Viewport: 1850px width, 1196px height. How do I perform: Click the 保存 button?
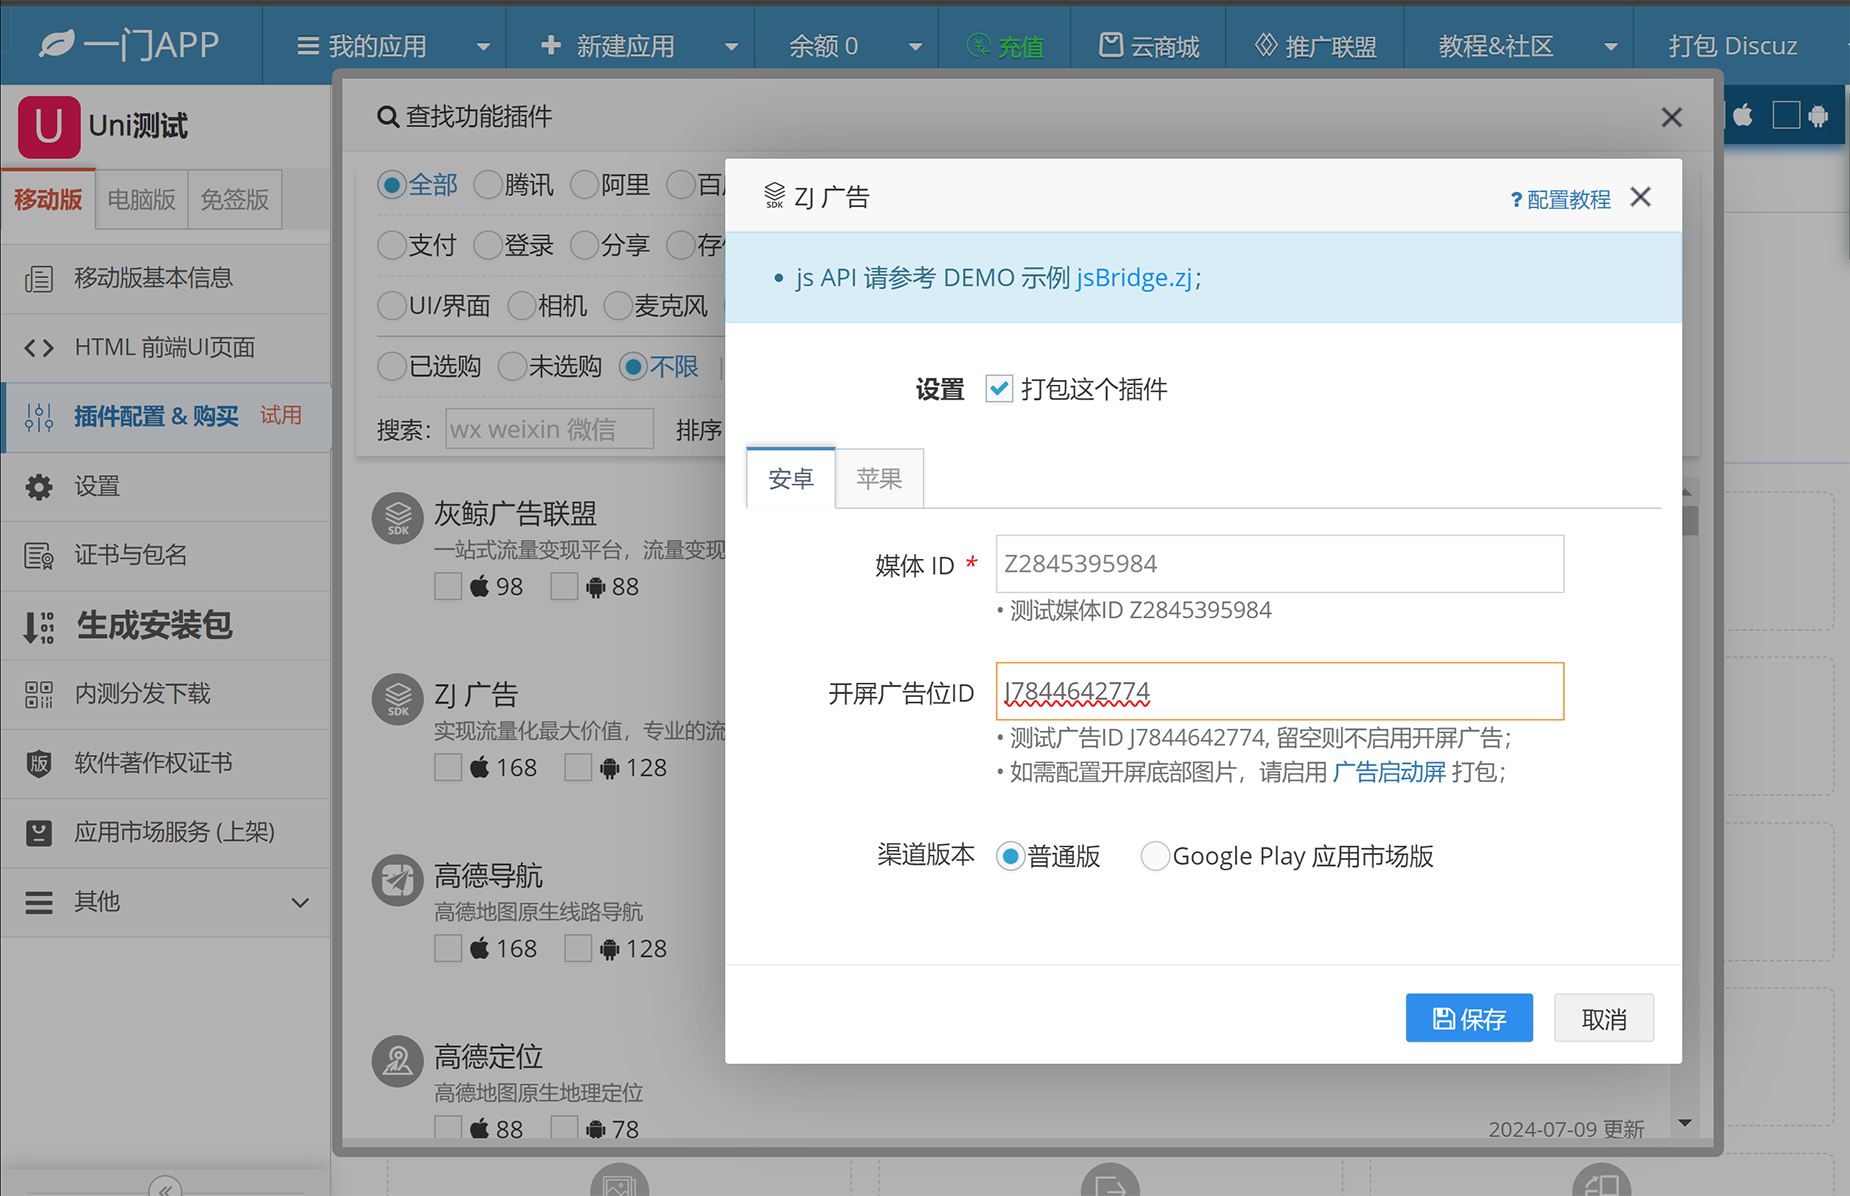pyautogui.click(x=1469, y=1018)
